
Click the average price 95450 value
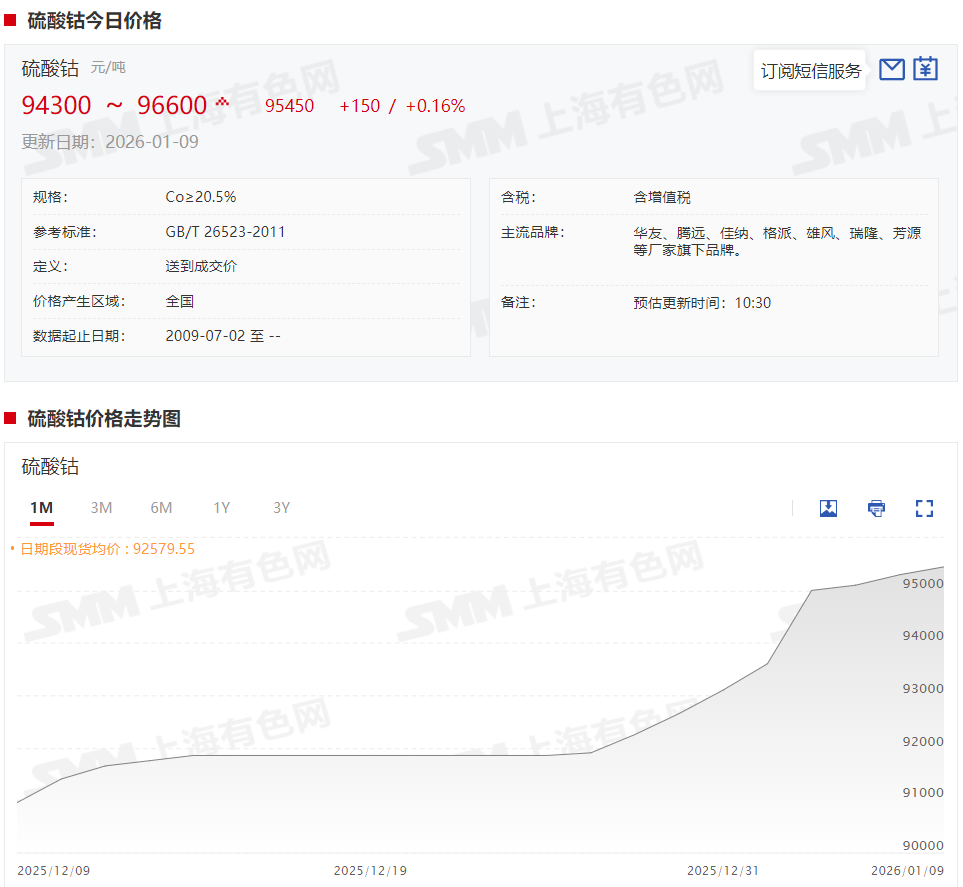coord(289,106)
